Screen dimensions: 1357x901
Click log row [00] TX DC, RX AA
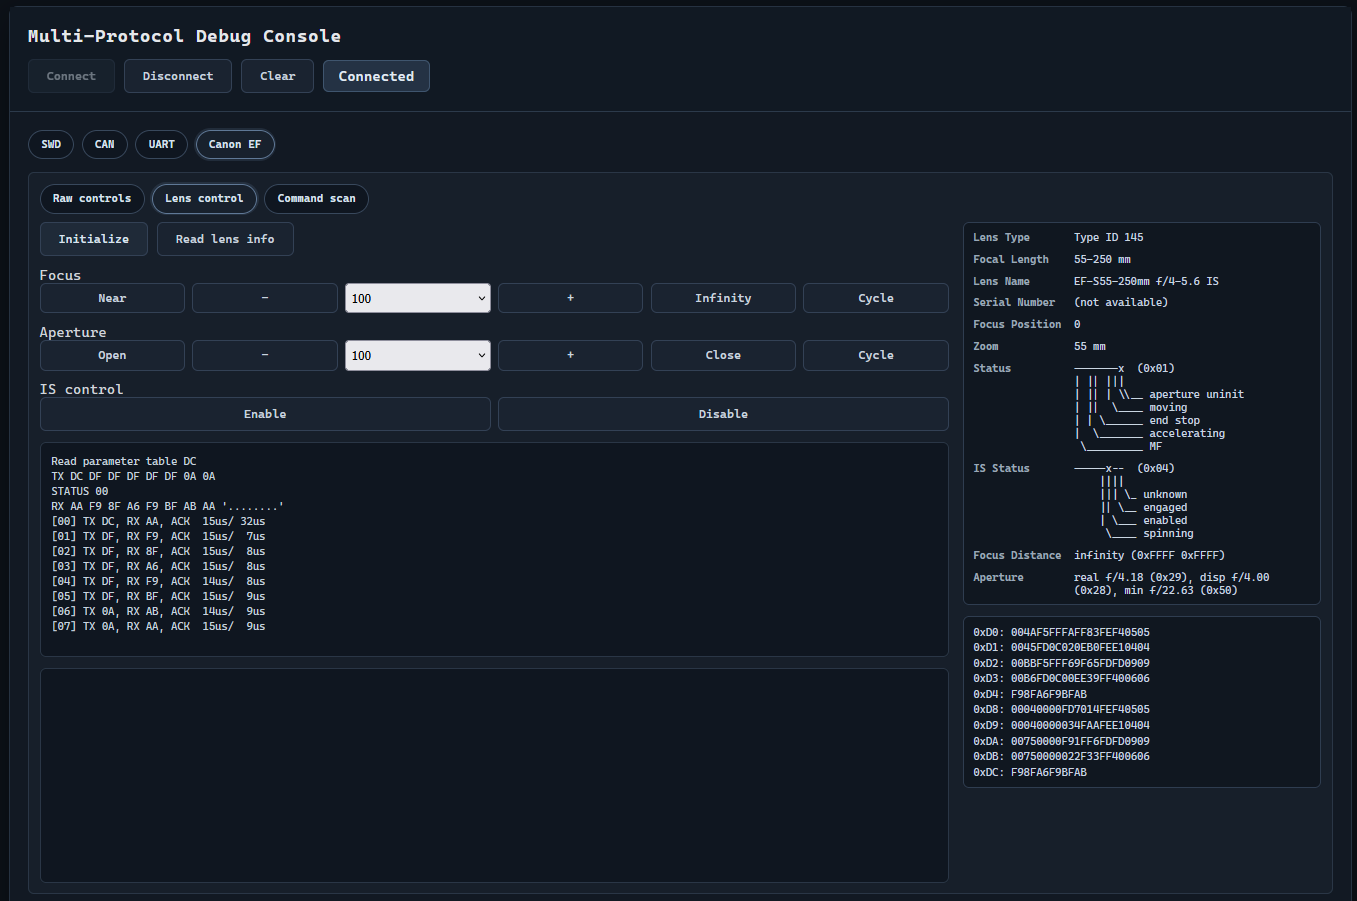[158, 522]
